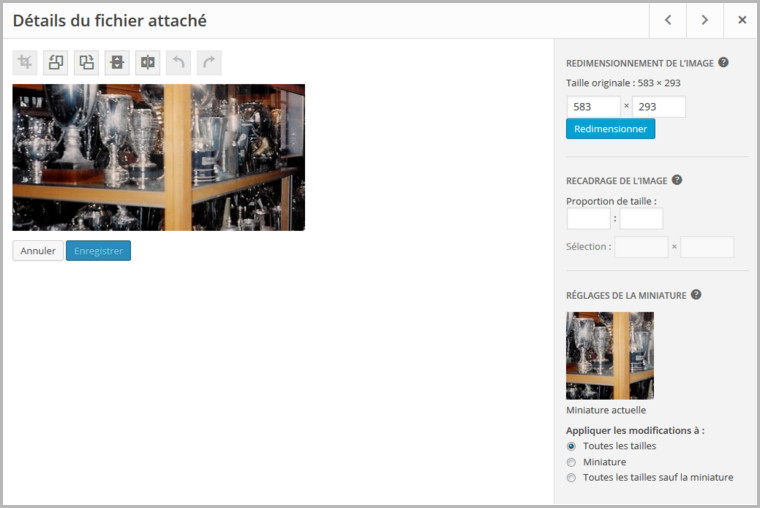The height and width of the screenshot is (508, 760).
Task: Click the second Sélection size field
Action: click(707, 247)
